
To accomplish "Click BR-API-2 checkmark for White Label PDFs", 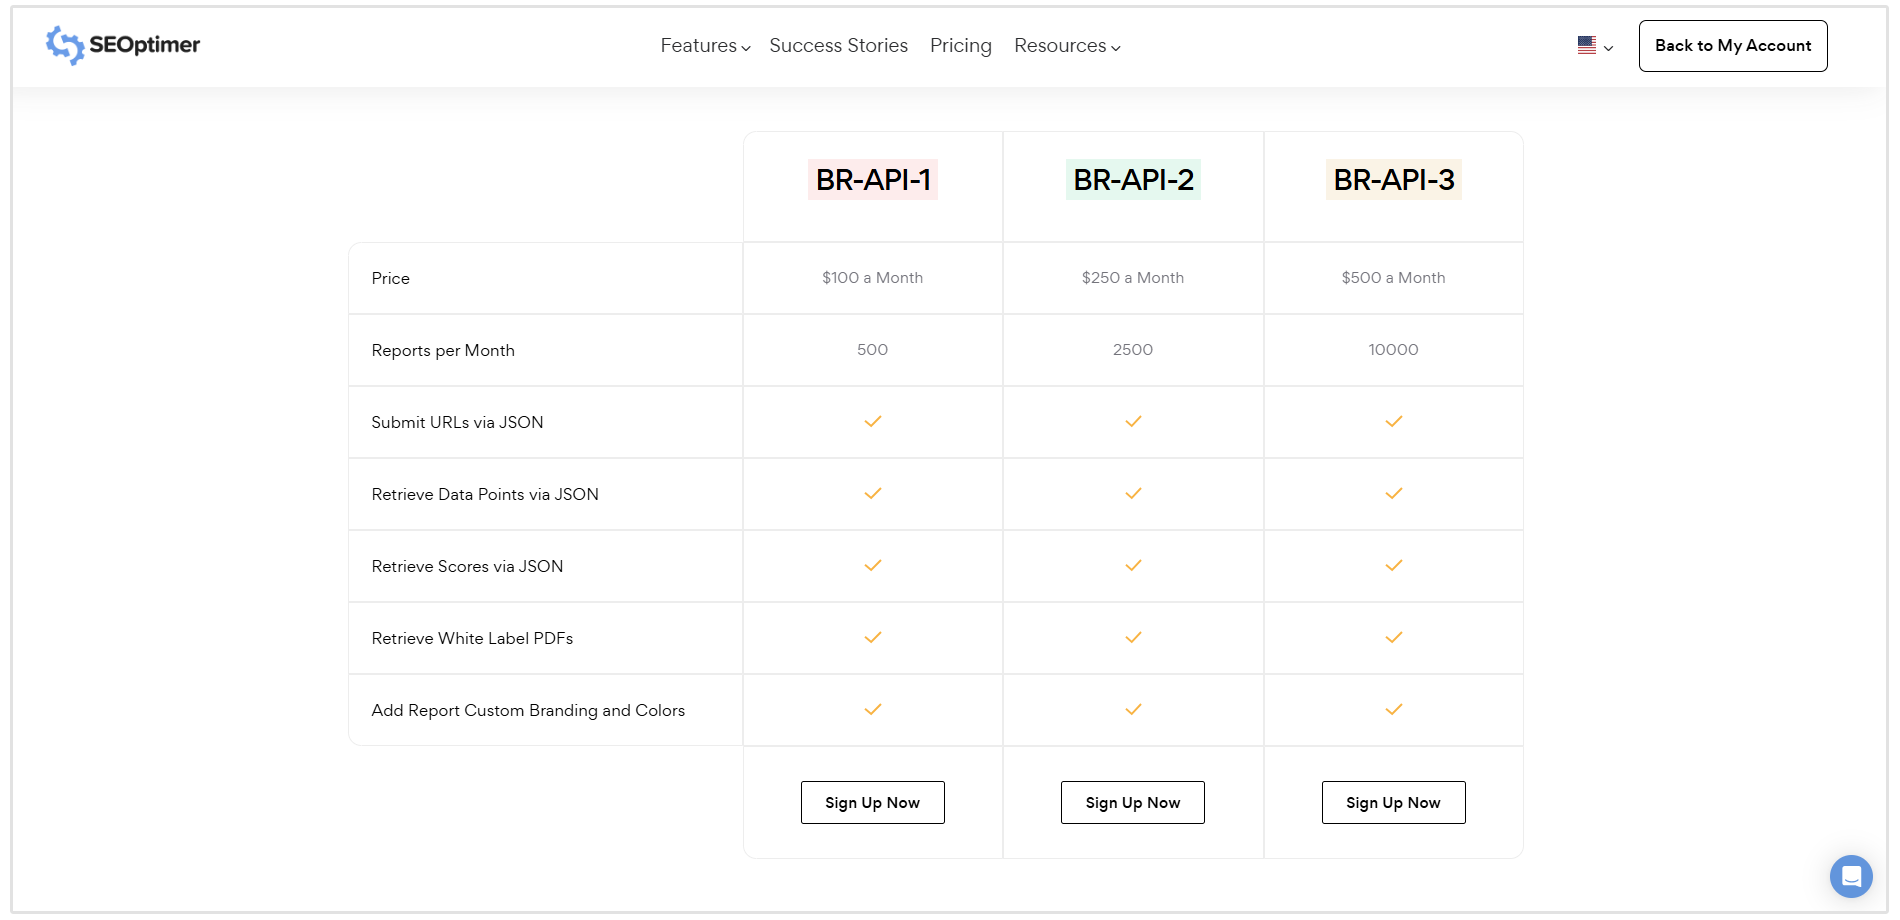I will [x=1133, y=638].
